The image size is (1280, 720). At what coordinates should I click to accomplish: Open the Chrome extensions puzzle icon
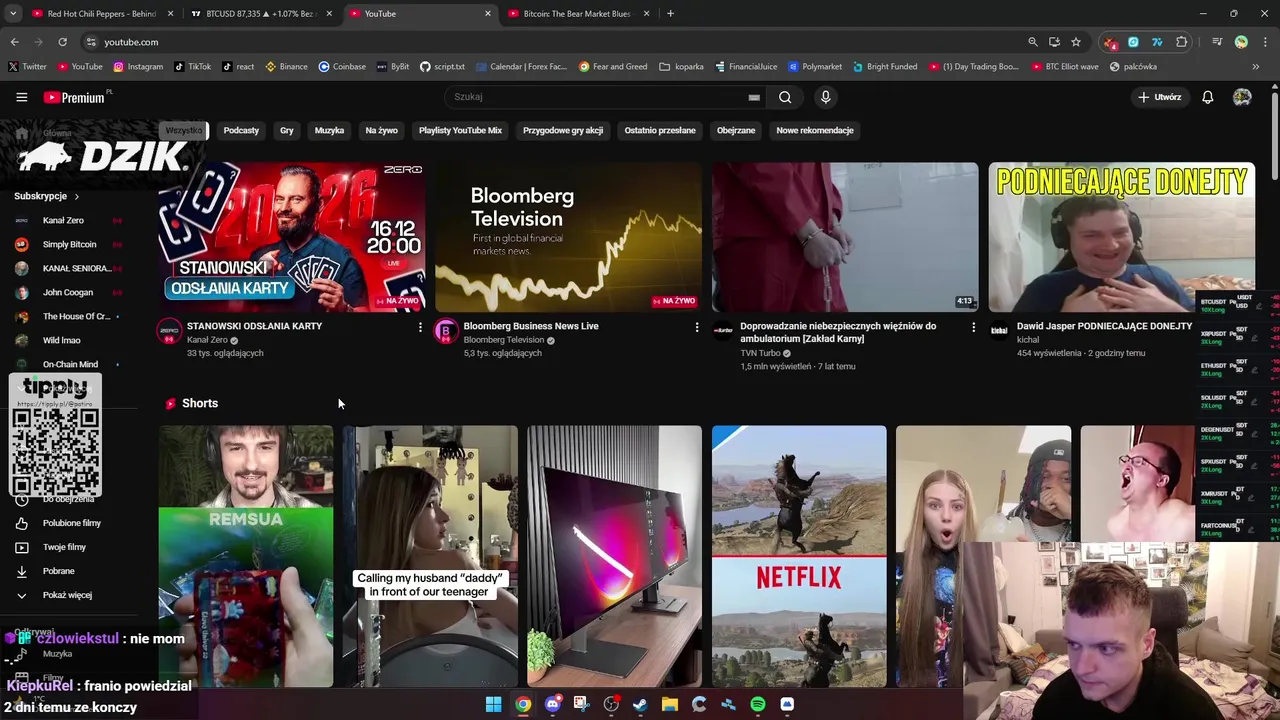click(x=1182, y=42)
